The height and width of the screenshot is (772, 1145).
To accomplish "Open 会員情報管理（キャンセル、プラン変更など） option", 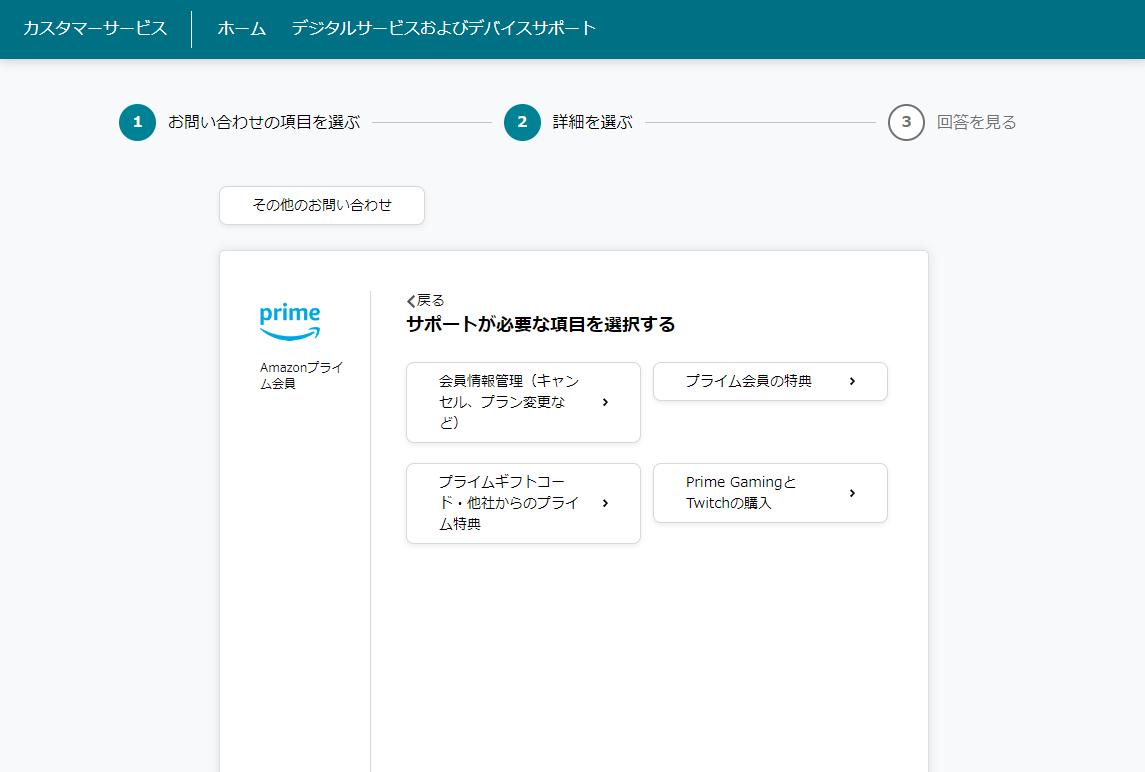I will coord(524,402).
